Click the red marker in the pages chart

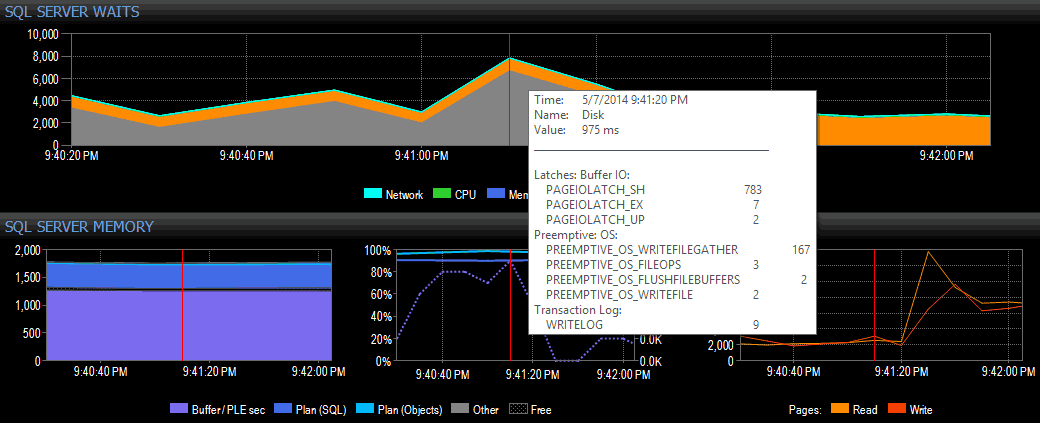874,305
